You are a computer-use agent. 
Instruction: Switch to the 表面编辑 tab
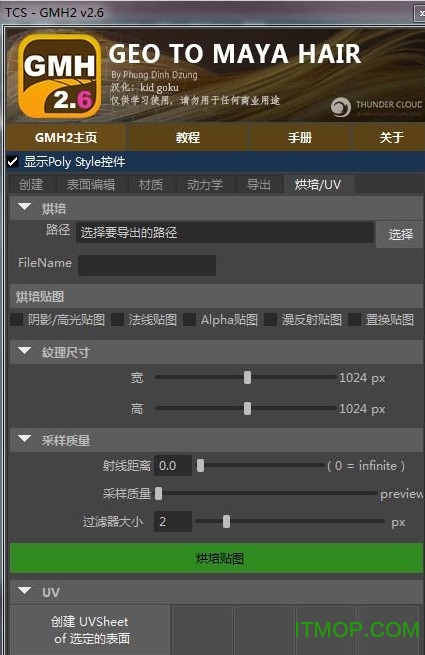pos(91,185)
